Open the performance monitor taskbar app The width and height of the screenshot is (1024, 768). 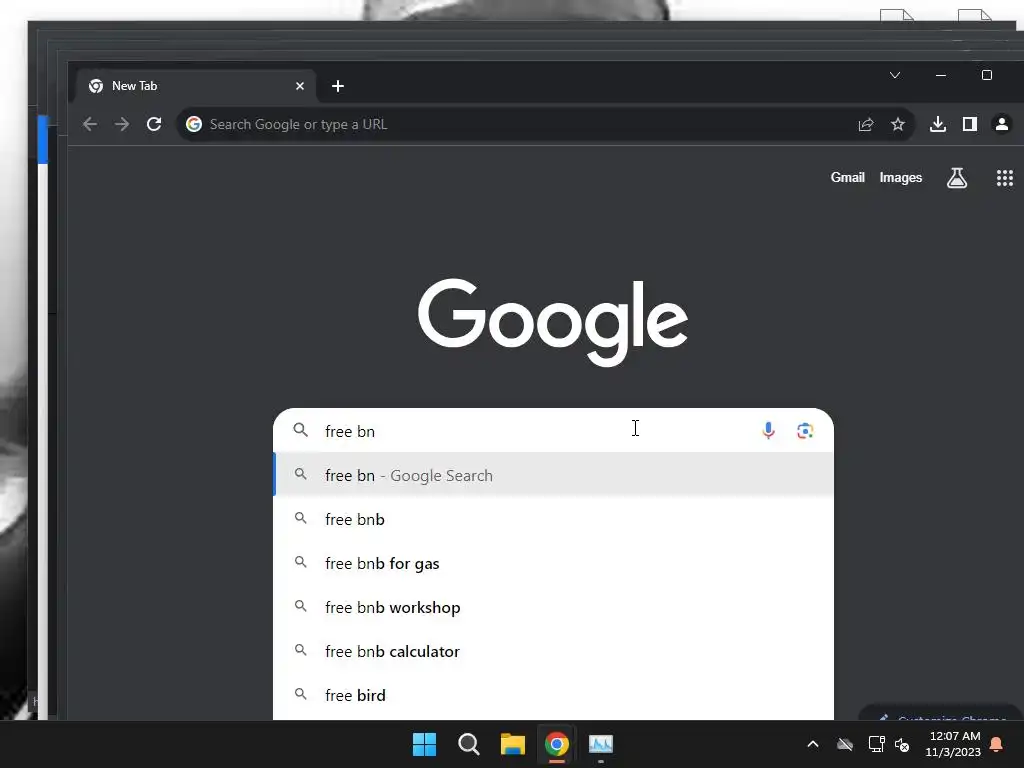[601, 744]
